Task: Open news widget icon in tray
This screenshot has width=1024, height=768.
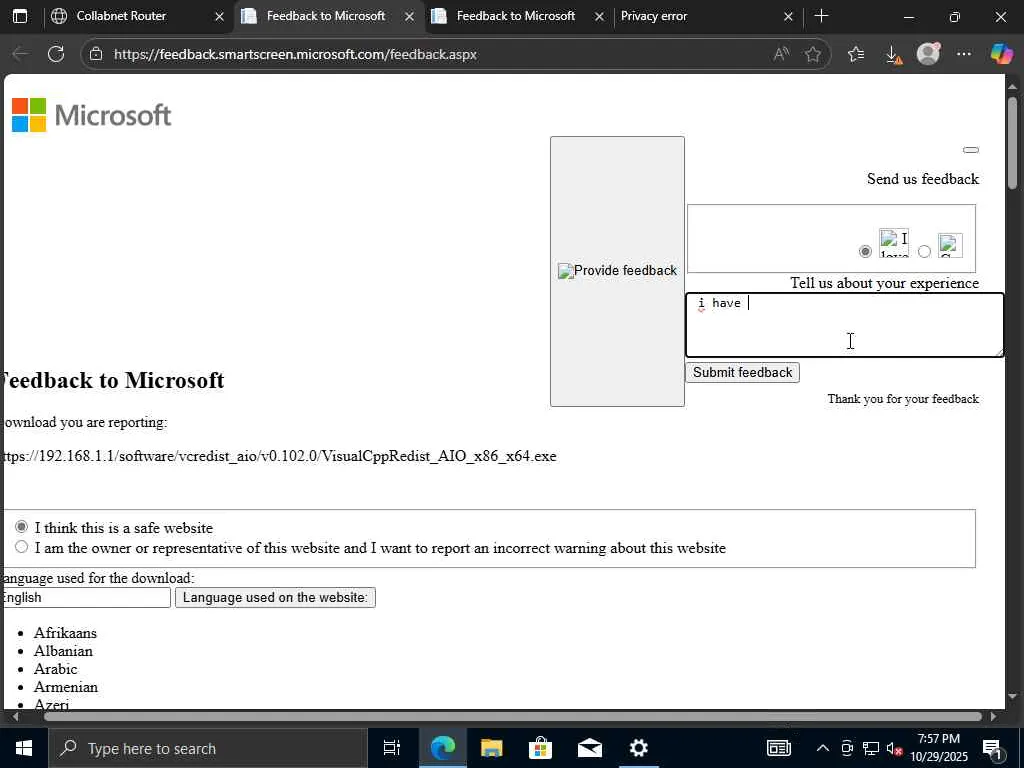Action: coord(778,748)
